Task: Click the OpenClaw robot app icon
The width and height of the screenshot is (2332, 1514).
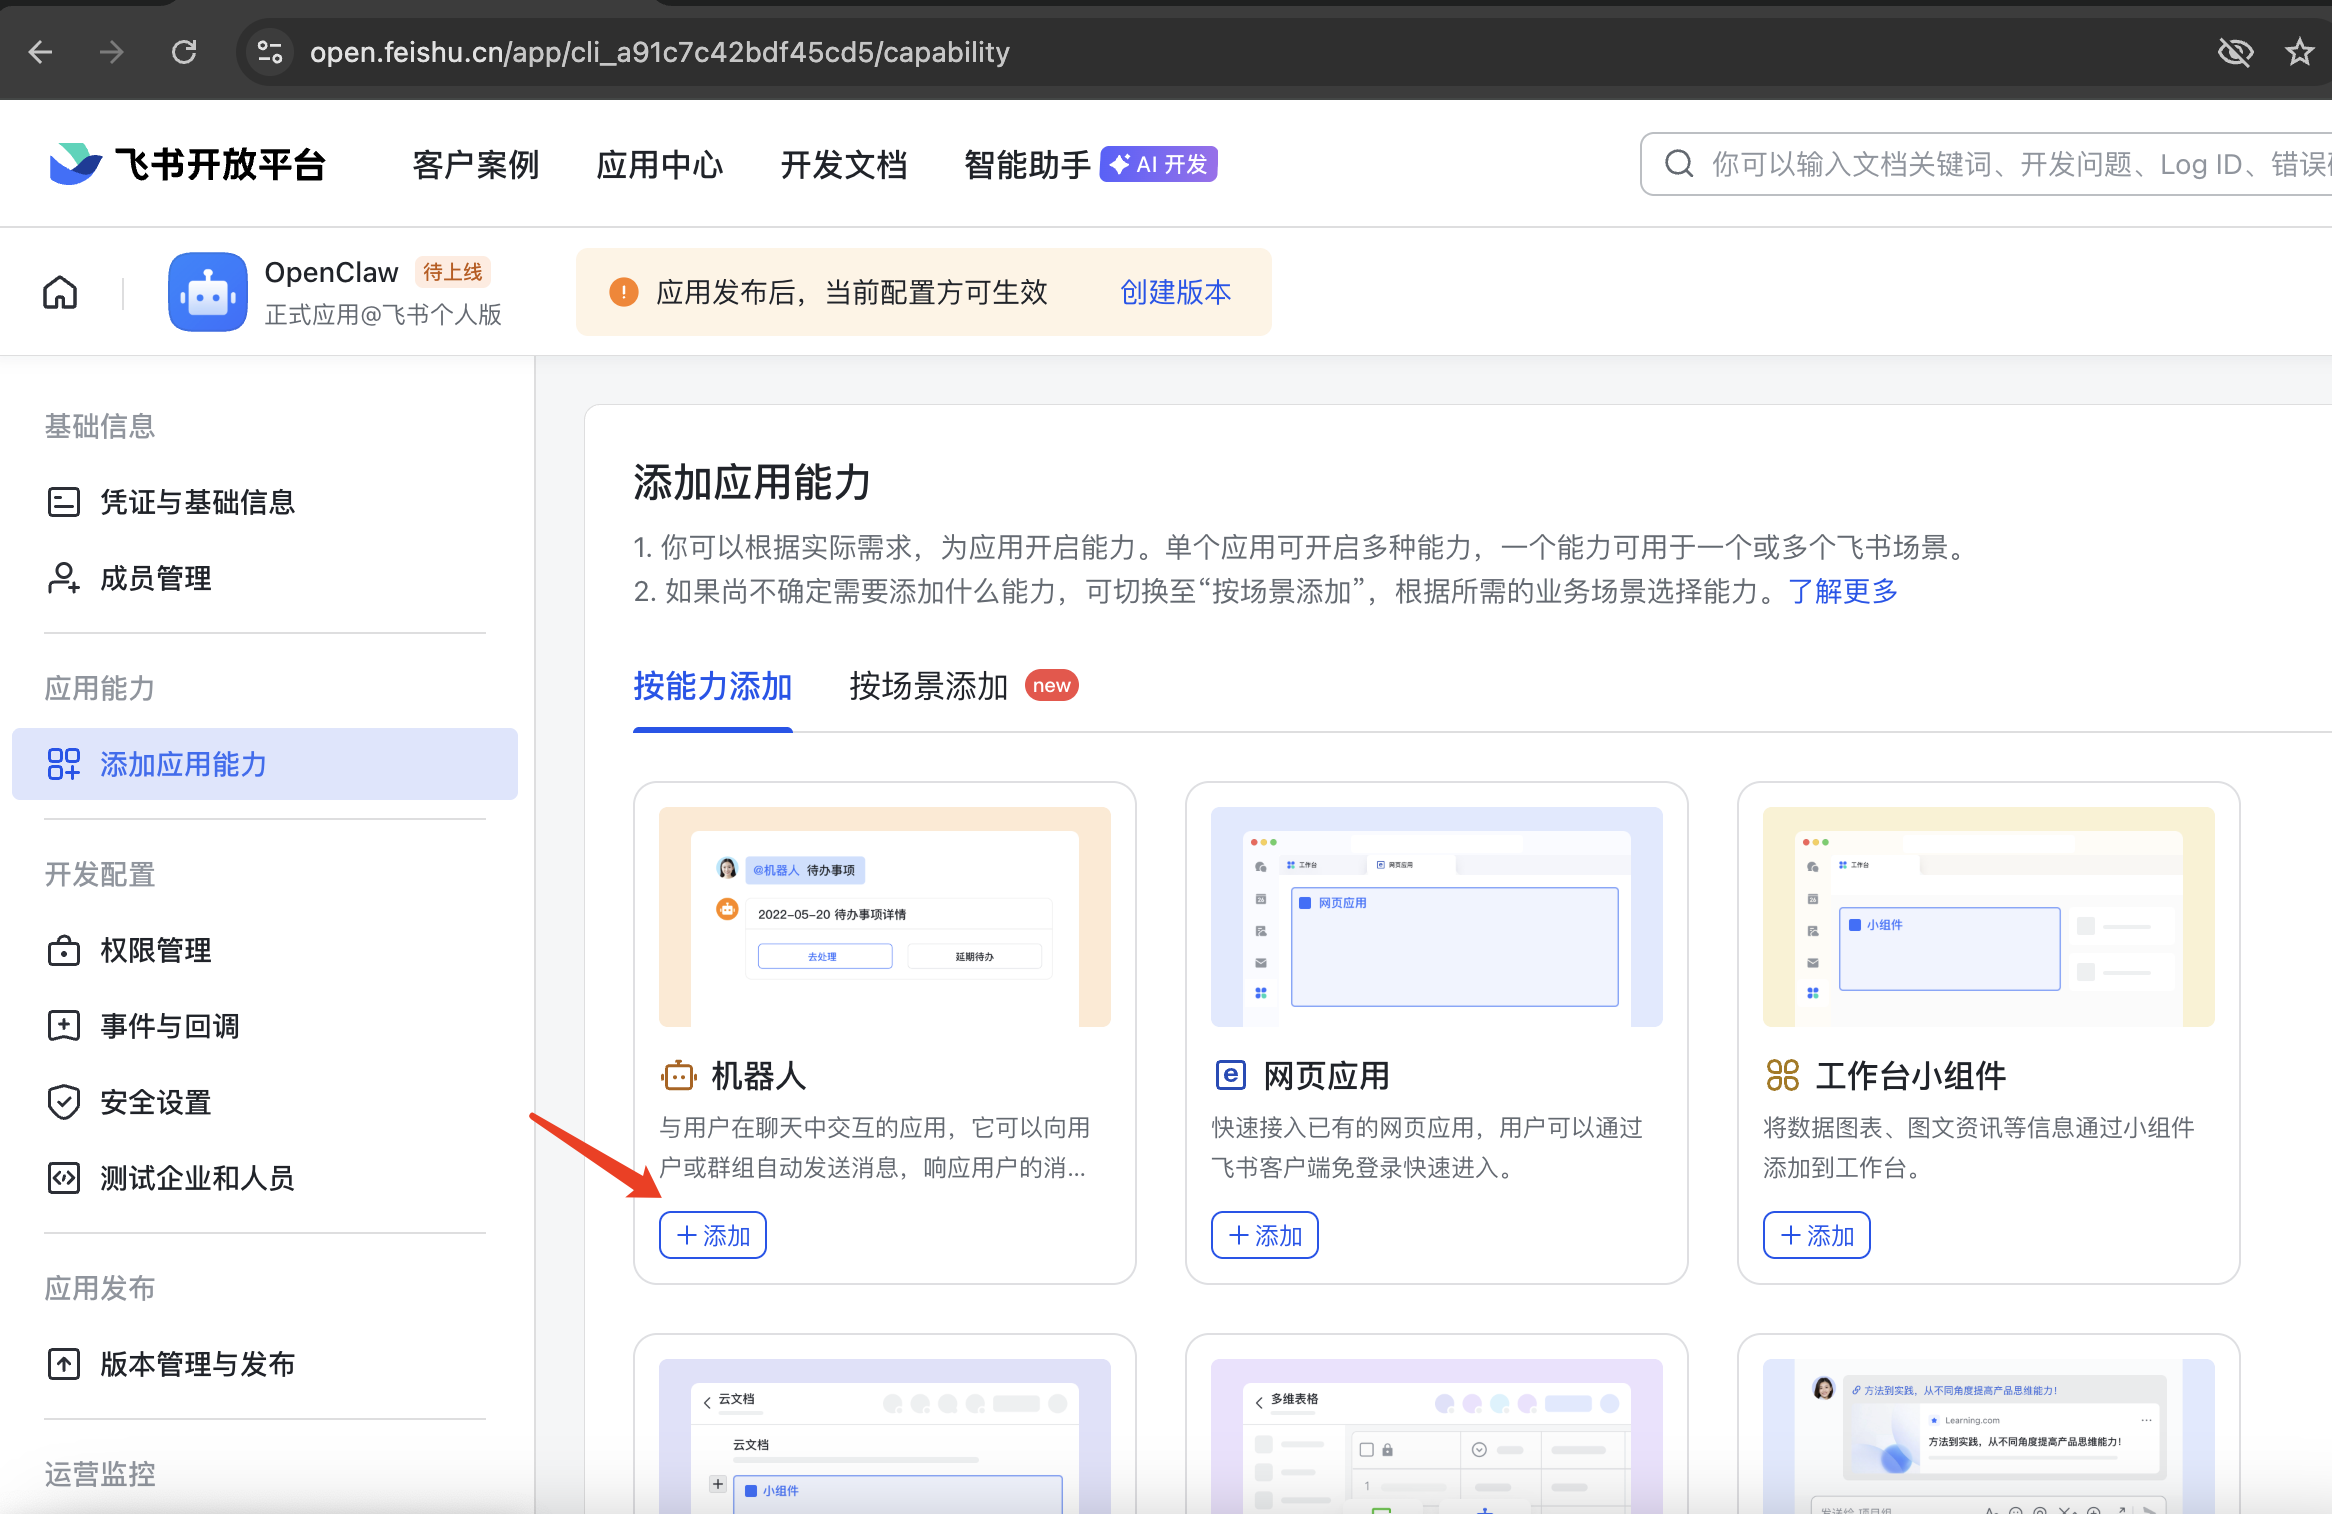Action: (x=208, y=292)
